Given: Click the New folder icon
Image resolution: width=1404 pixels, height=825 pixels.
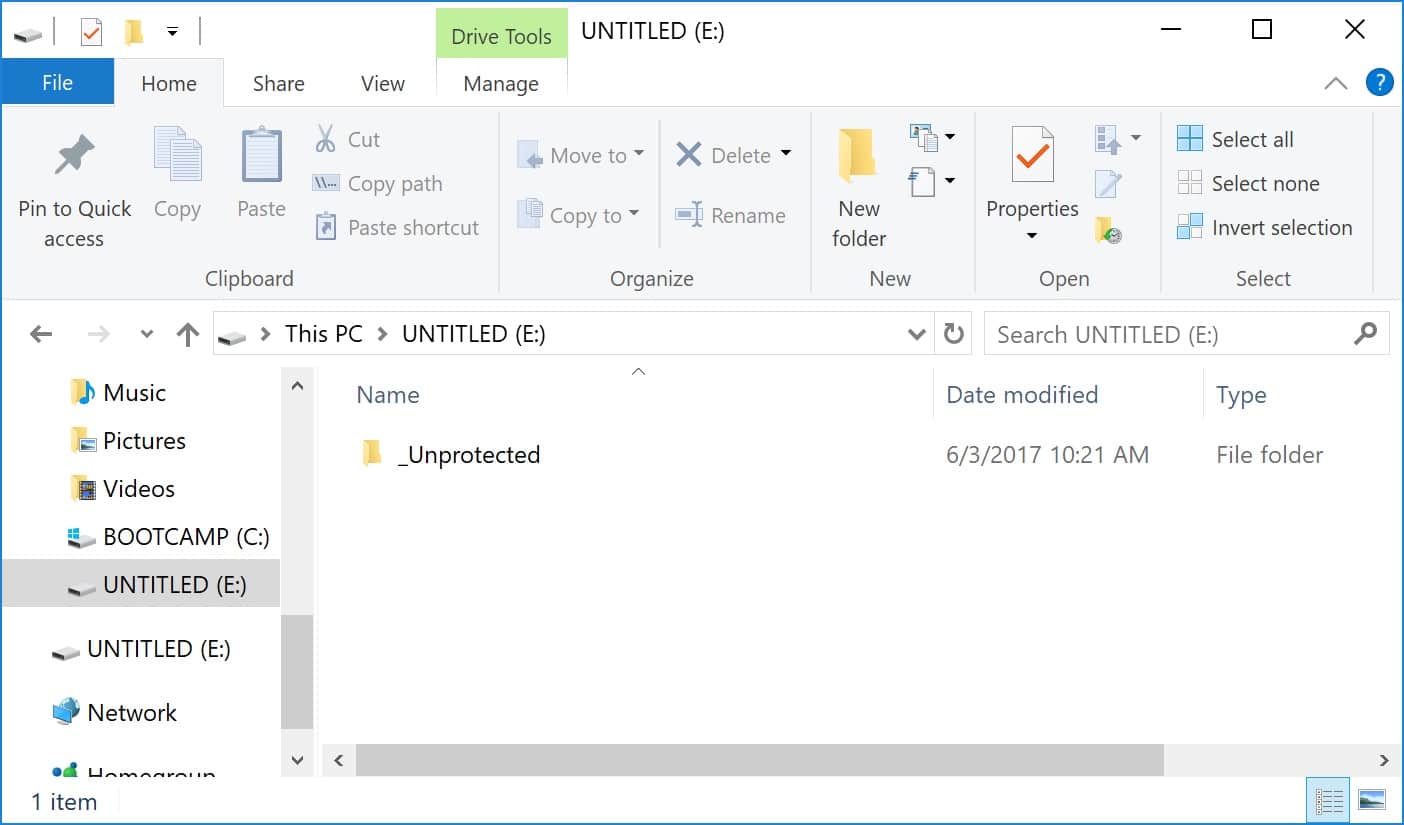Looking at the screenshot, I should tap(858, 157).
